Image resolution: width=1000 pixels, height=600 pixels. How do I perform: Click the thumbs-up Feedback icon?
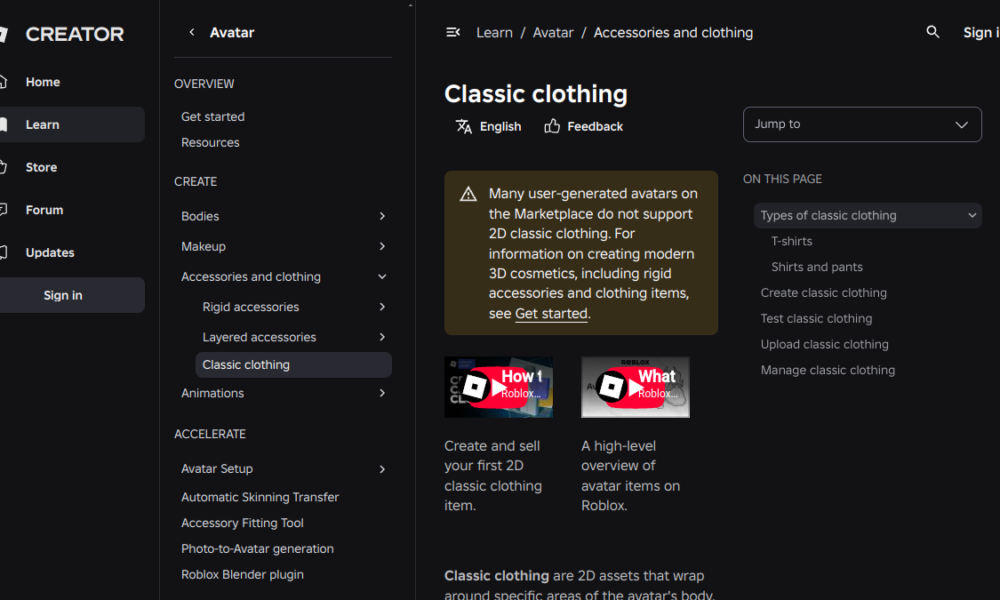[552, 126]
